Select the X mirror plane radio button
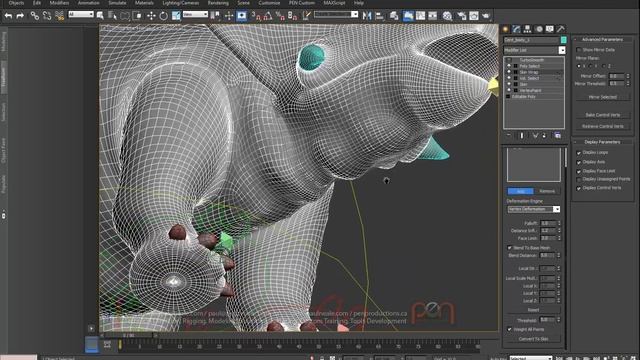This screenshot has width=640, height=360. tap(579, 66)
